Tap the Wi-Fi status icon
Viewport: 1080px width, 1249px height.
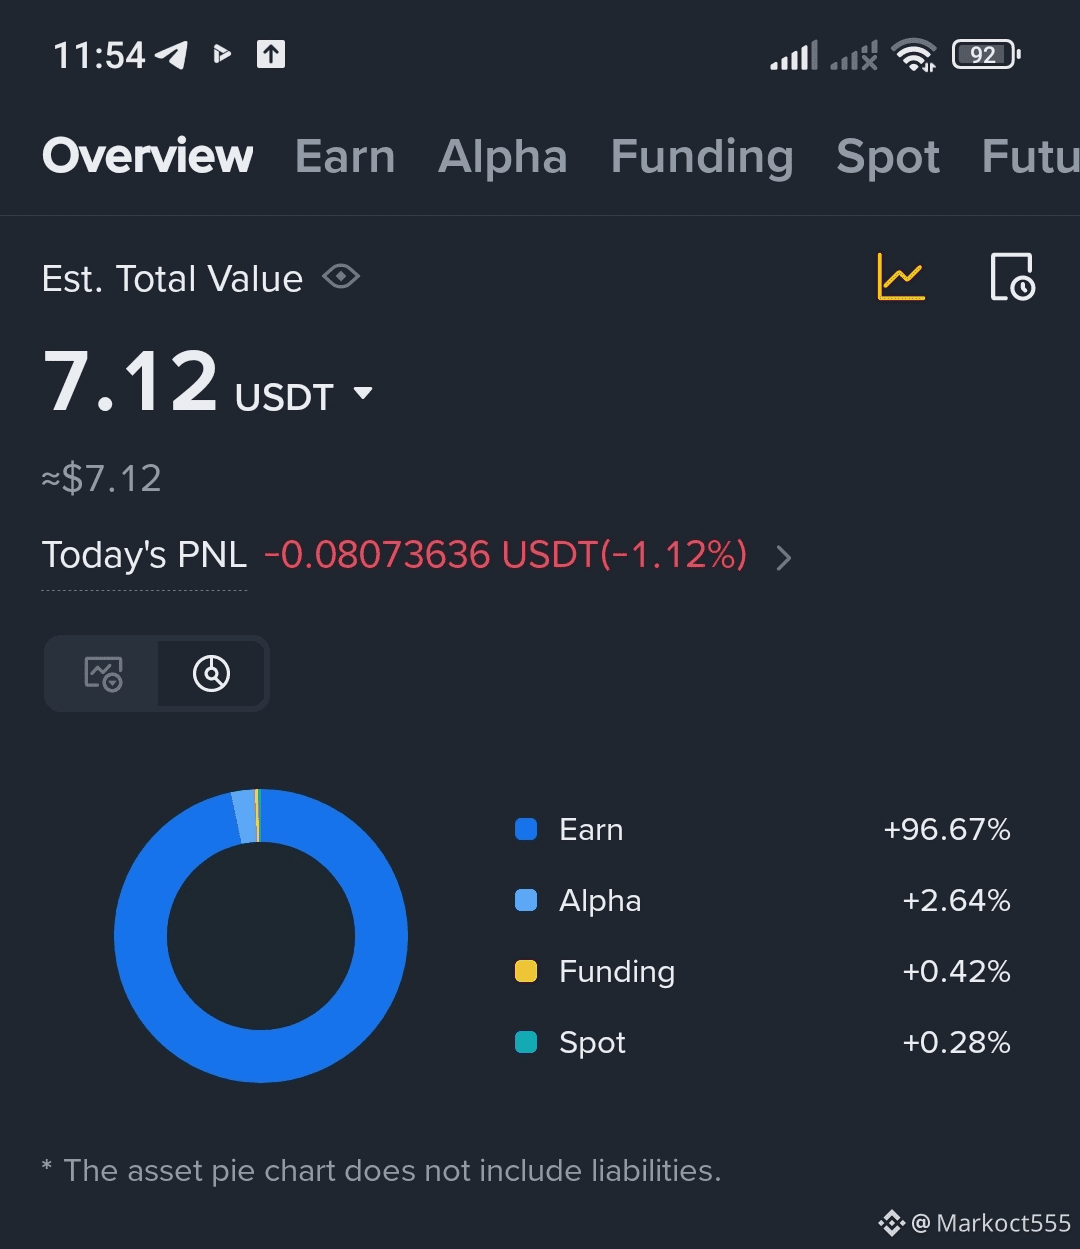pos(914,55)
